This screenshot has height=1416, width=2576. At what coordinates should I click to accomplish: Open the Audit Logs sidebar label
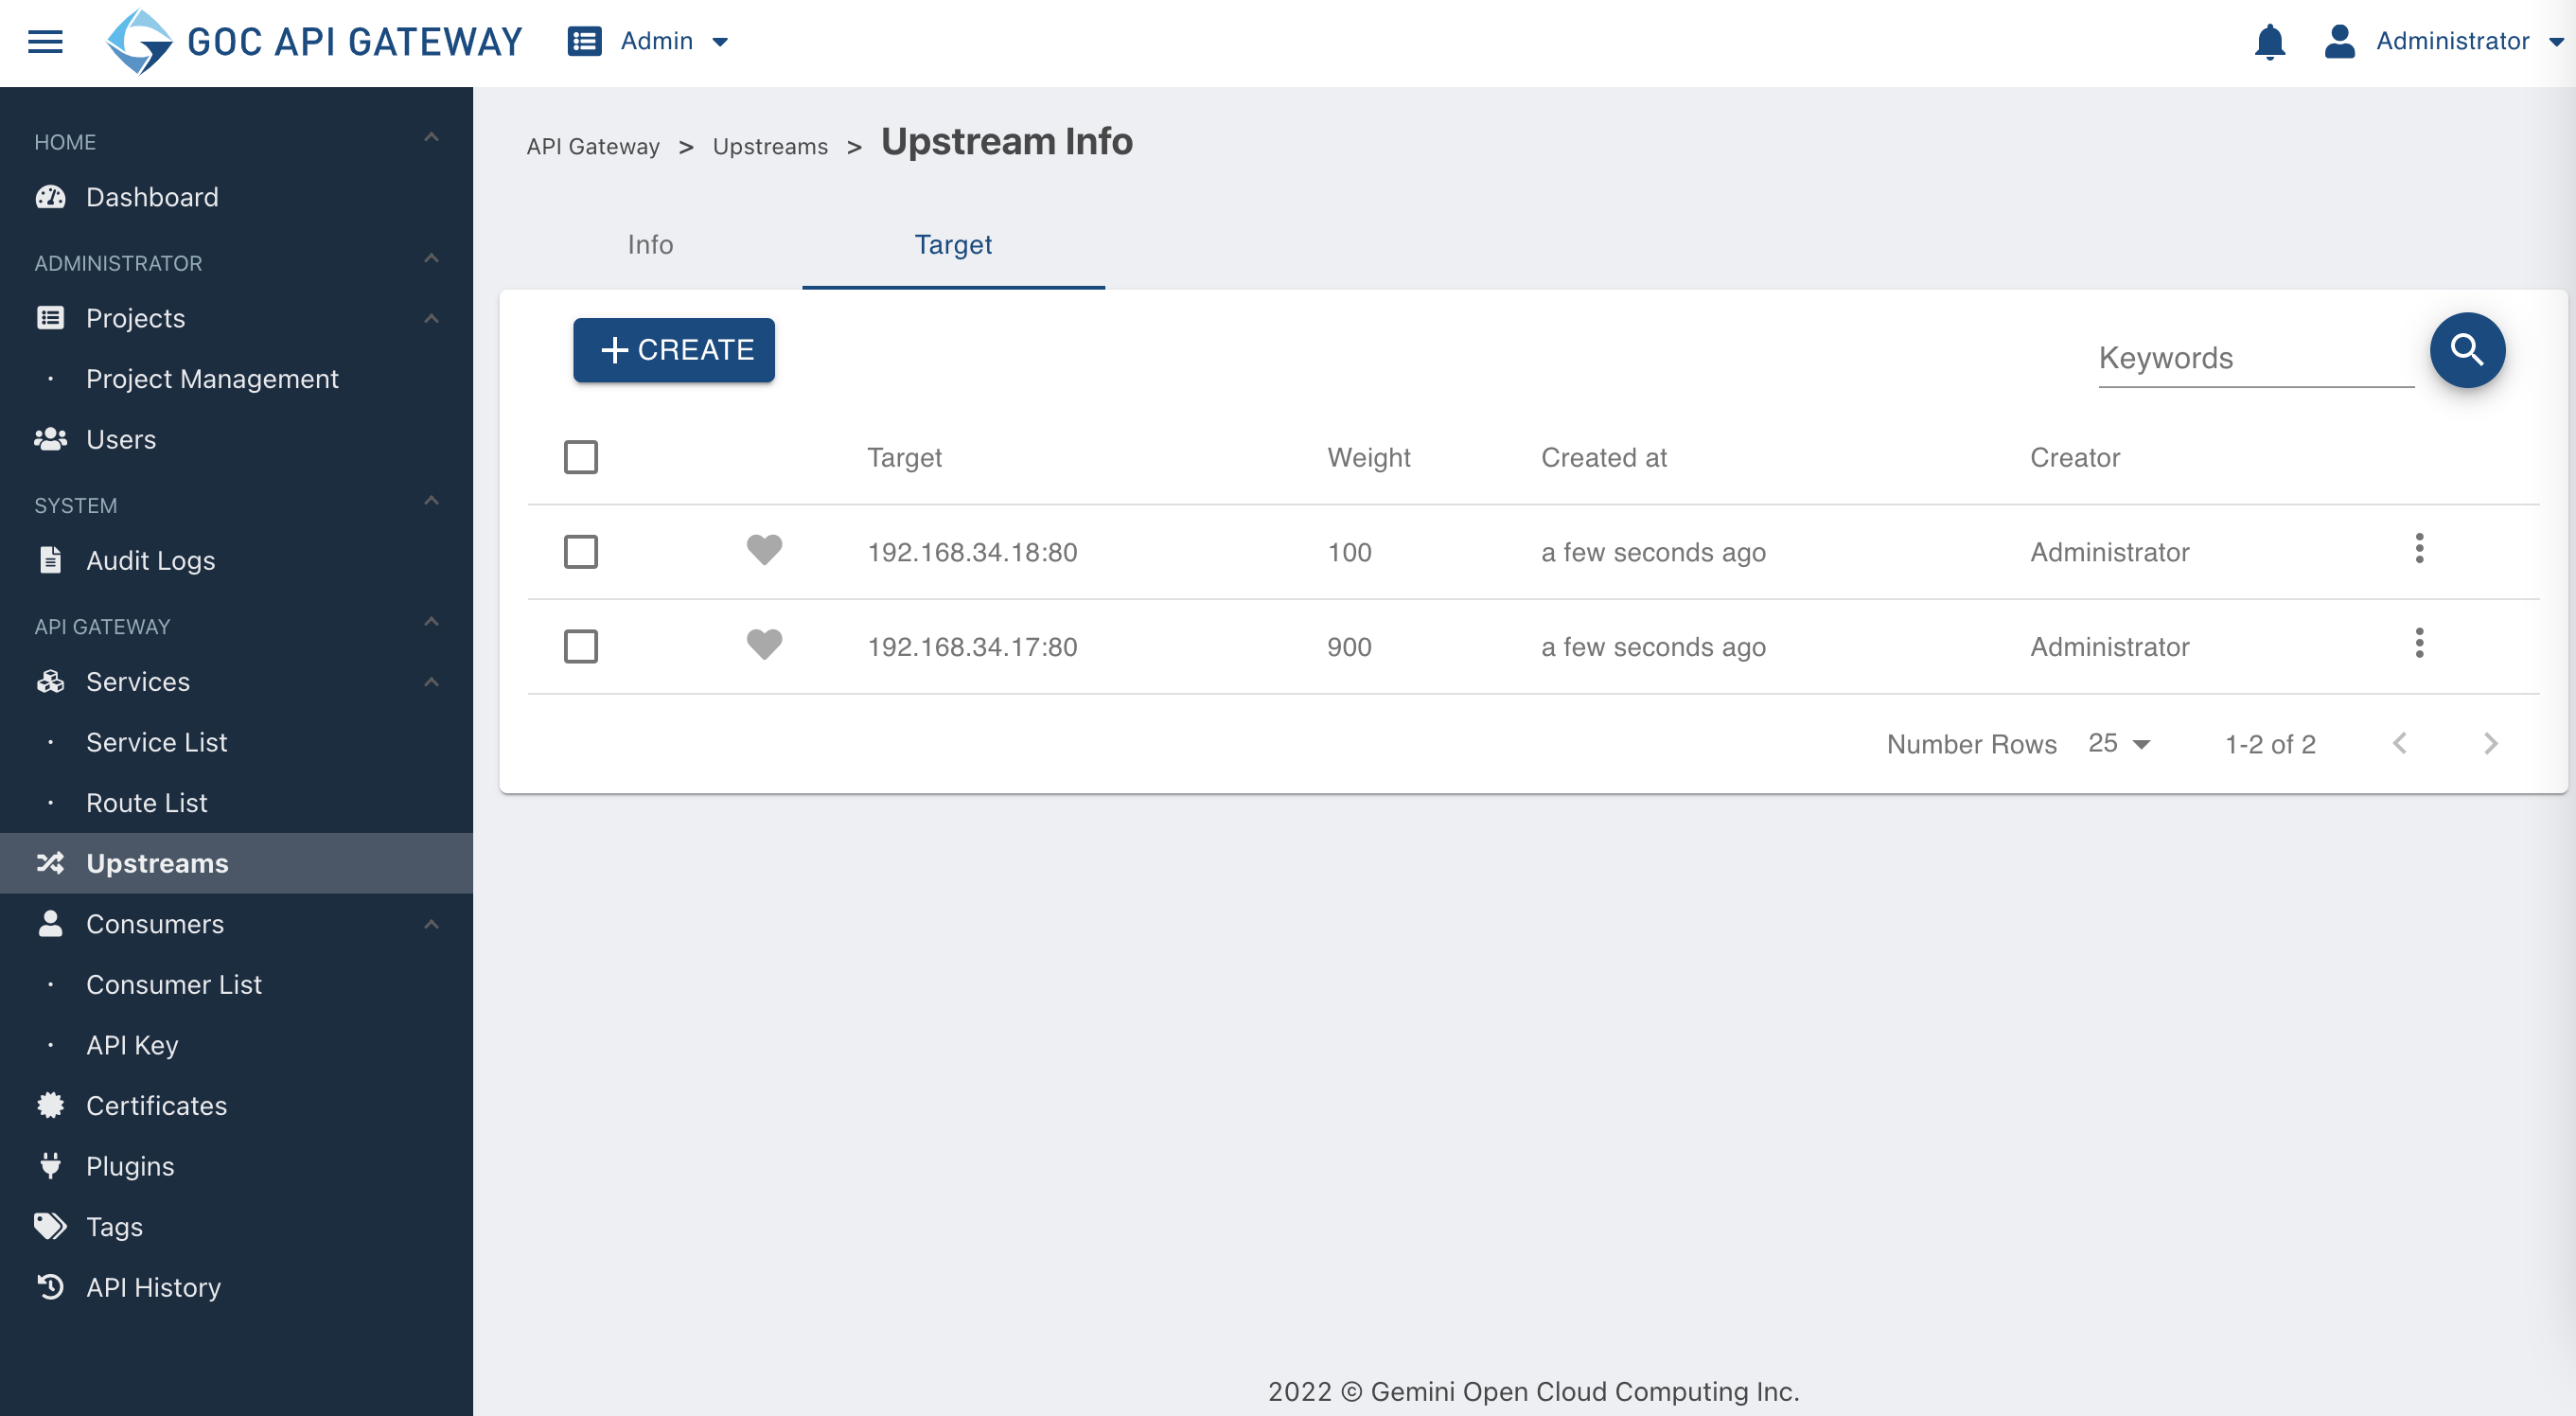click(150, 561)
